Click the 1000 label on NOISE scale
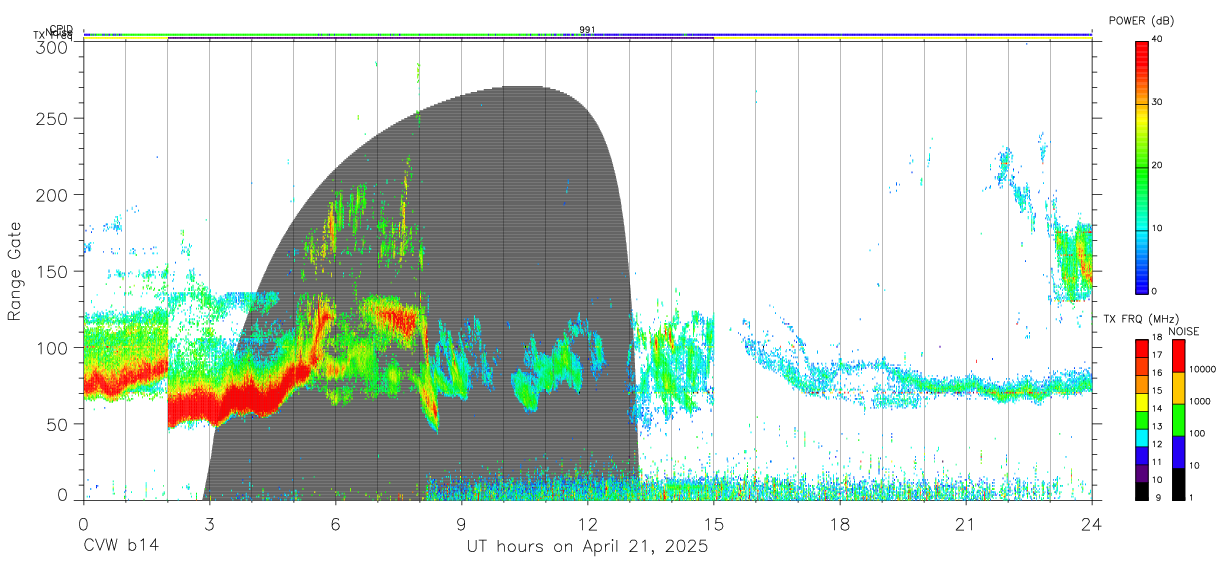Screen dimensions: 1228x567 (1198, 402)
